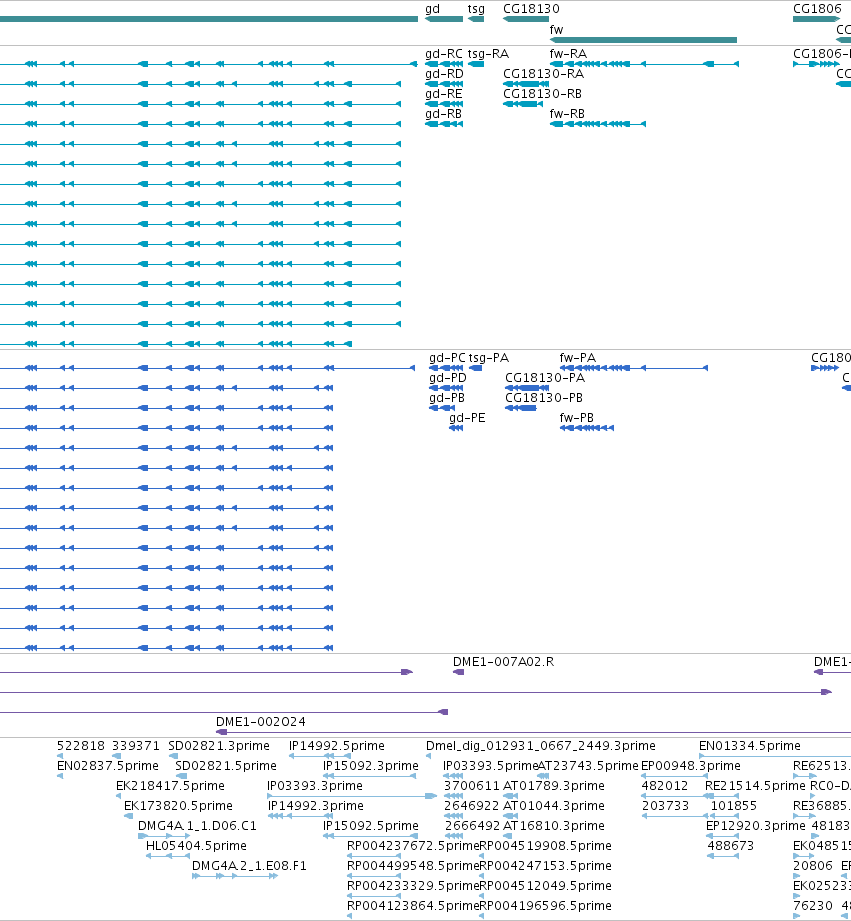Click the IP15092.5prime EST label
Screen dimensions: 851x921
click(x=371, y=826)
